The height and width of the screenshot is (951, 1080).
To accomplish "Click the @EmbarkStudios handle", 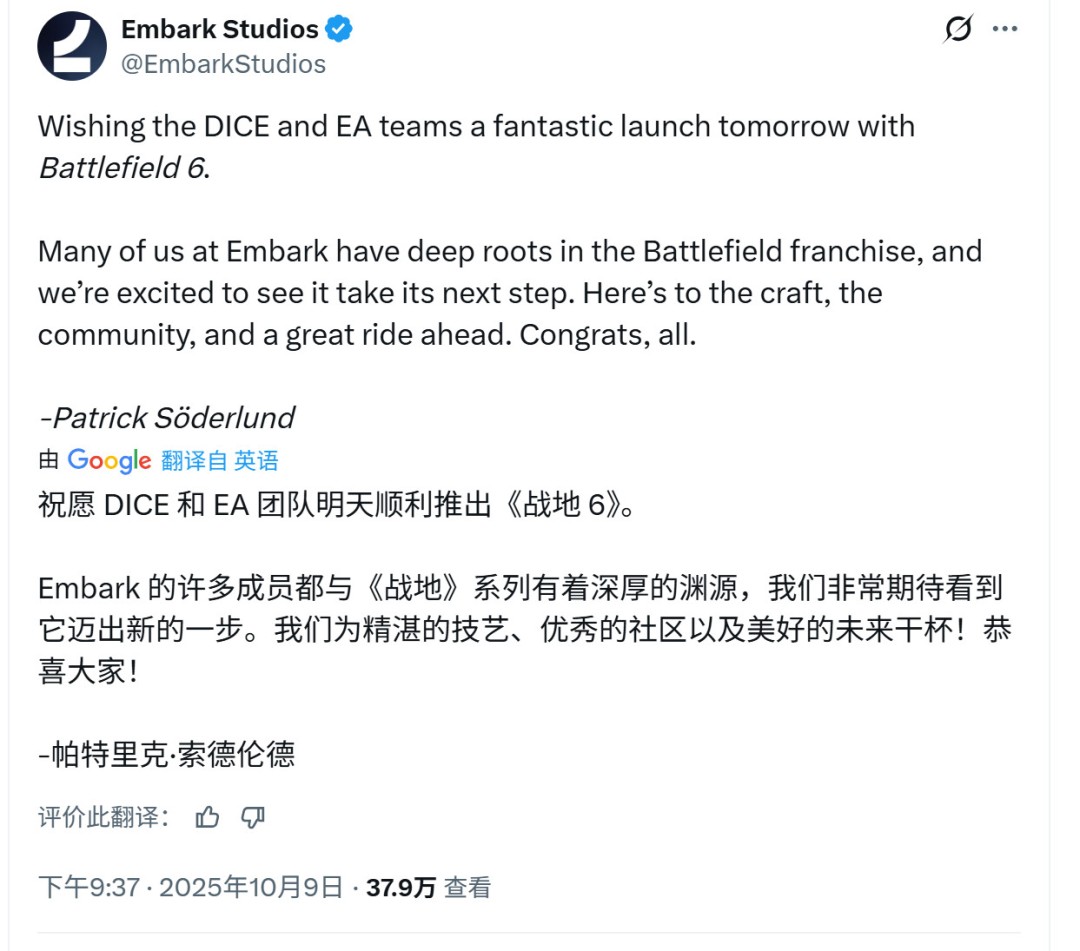I will pyautogui.click(x=224, y=63).
